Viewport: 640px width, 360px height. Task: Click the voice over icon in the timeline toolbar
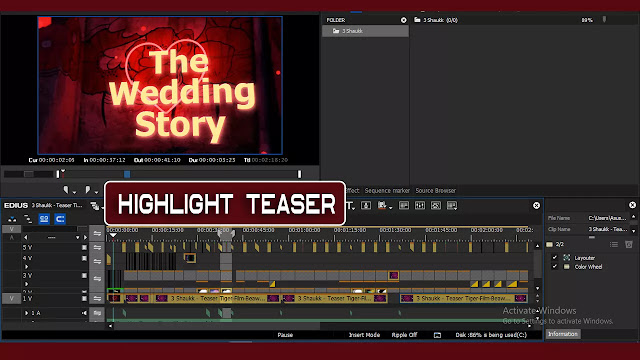pos(366,205)
